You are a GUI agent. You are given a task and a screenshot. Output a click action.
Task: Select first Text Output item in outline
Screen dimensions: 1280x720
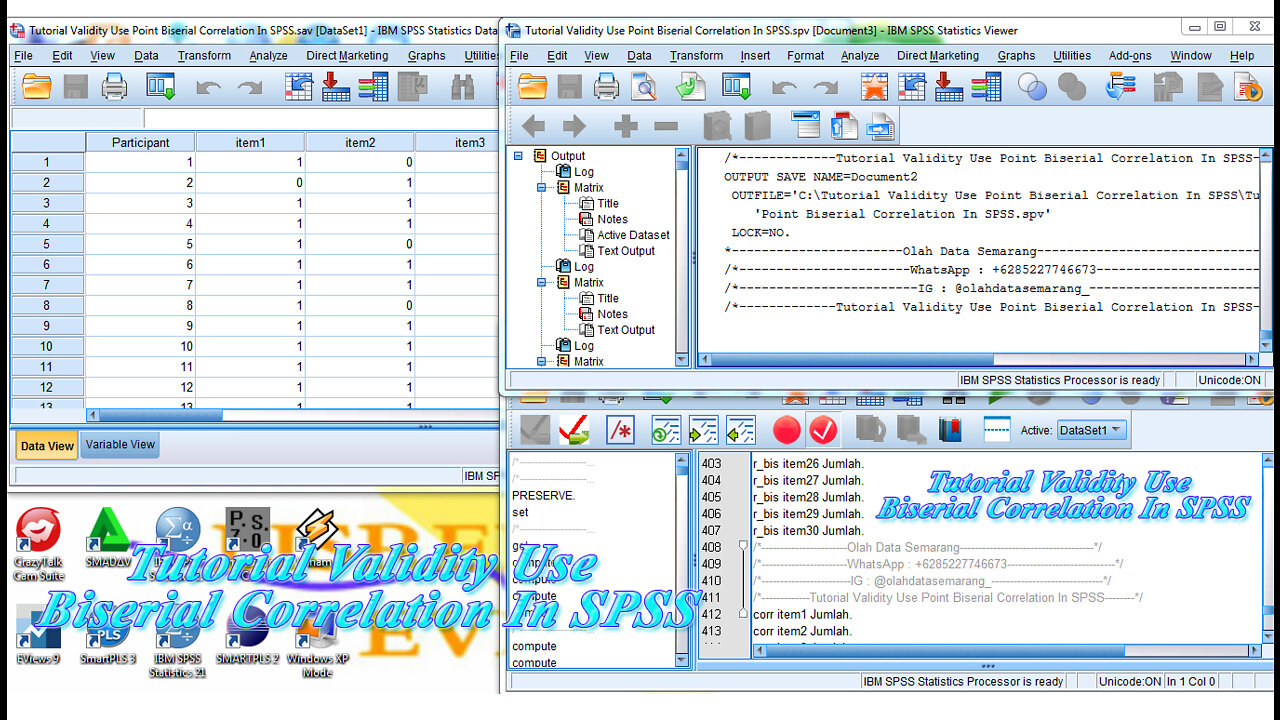626,251
